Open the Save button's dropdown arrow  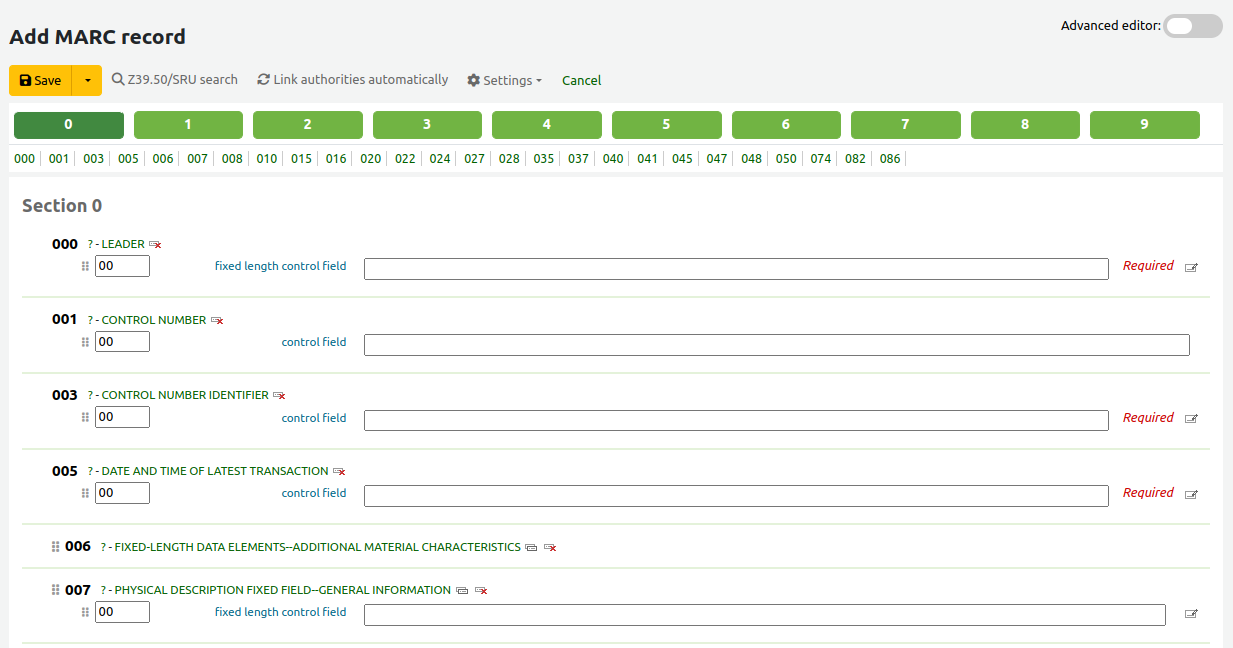[x=86, y=80]
